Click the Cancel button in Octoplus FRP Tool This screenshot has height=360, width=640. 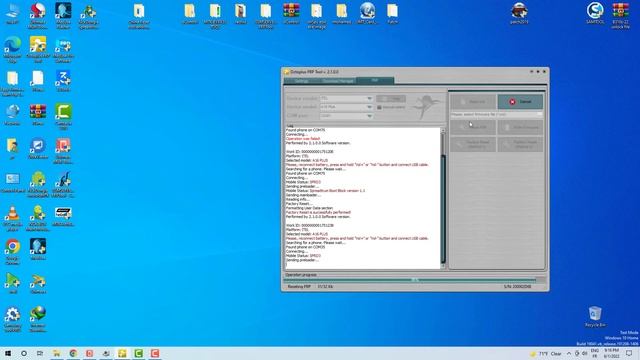tap(520, 102)
